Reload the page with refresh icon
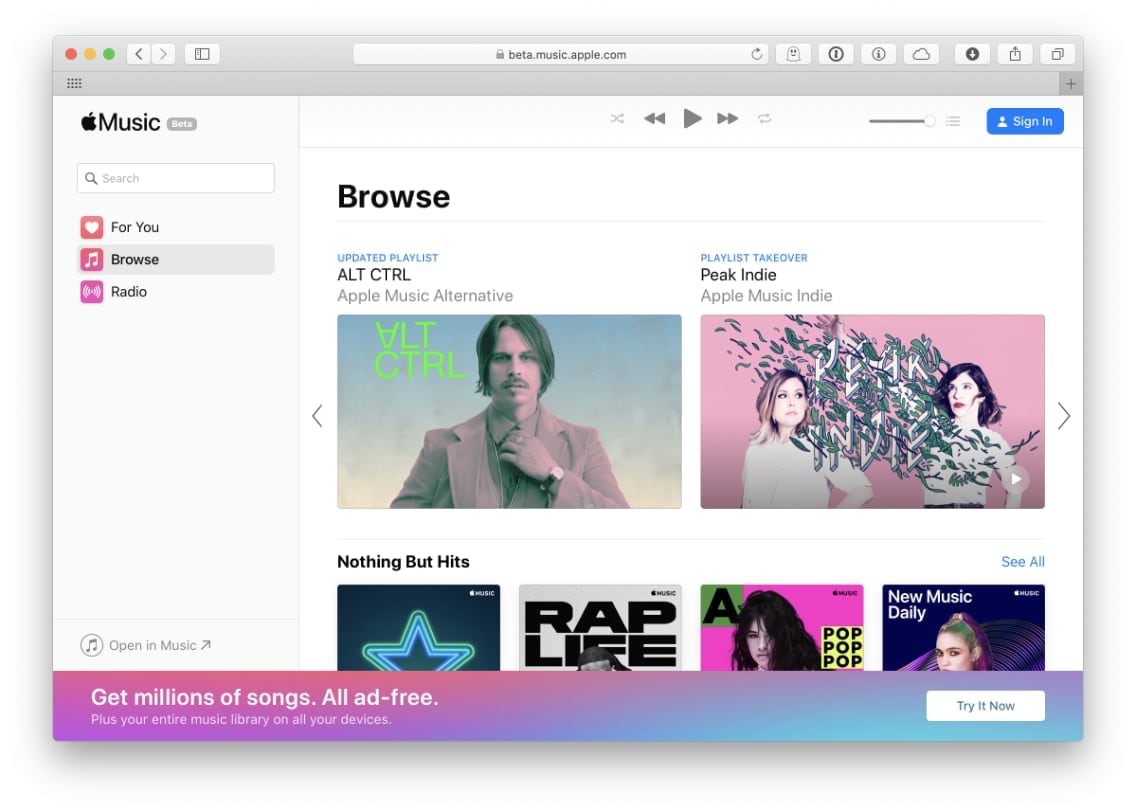Viewport: 1136px width, 811px height. 756,54
